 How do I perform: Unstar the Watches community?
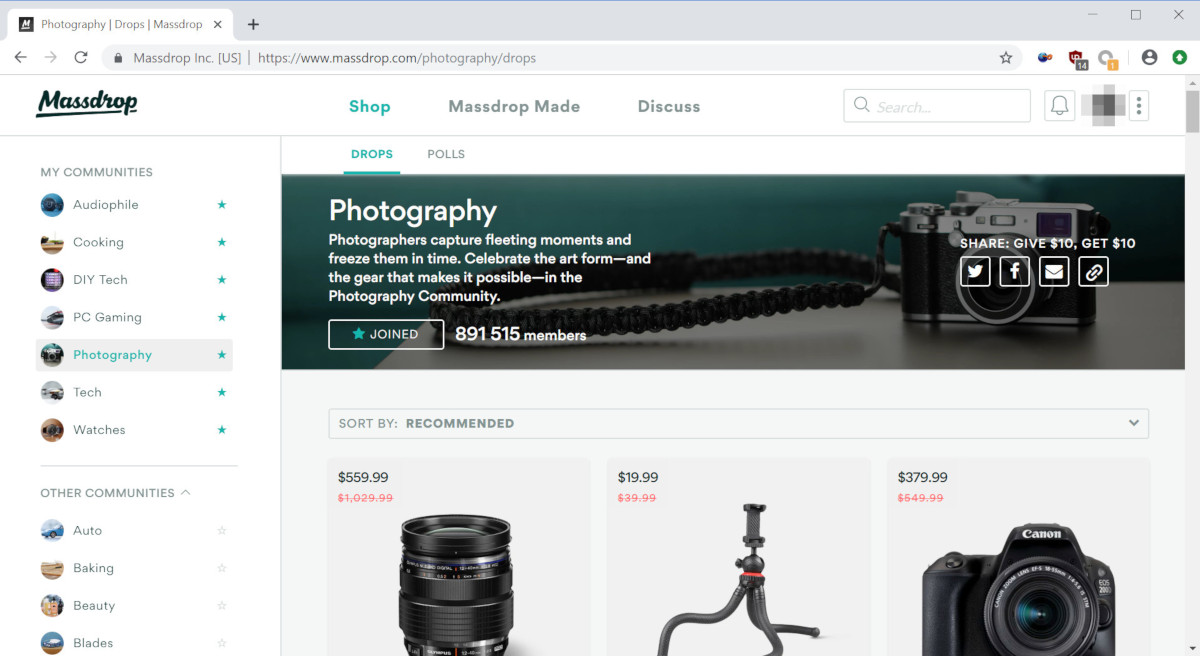click(222, 430)
